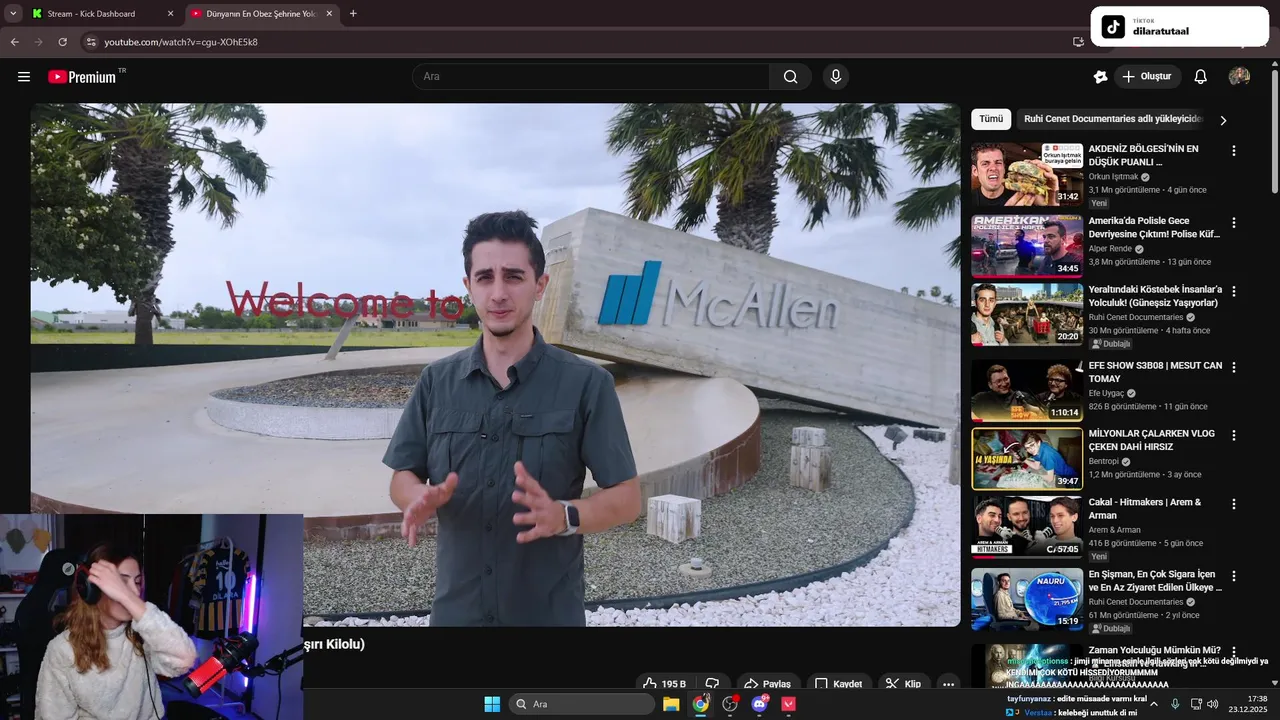The height and width of the screenshot is (720, 1280).
Task: Click the TikTok dilaratutaal overlay
Action: 1180,27
